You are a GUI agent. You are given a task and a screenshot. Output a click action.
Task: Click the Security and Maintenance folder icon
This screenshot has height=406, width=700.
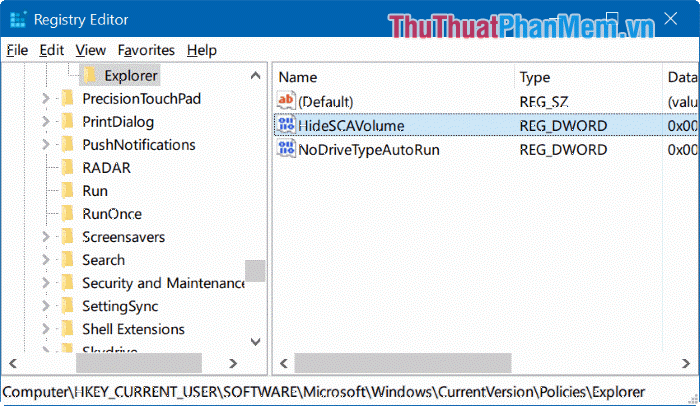[67, 283]
